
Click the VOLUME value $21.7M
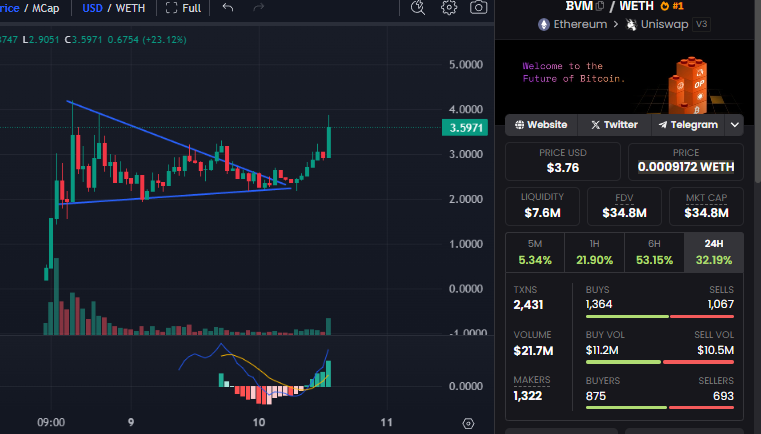533,351
